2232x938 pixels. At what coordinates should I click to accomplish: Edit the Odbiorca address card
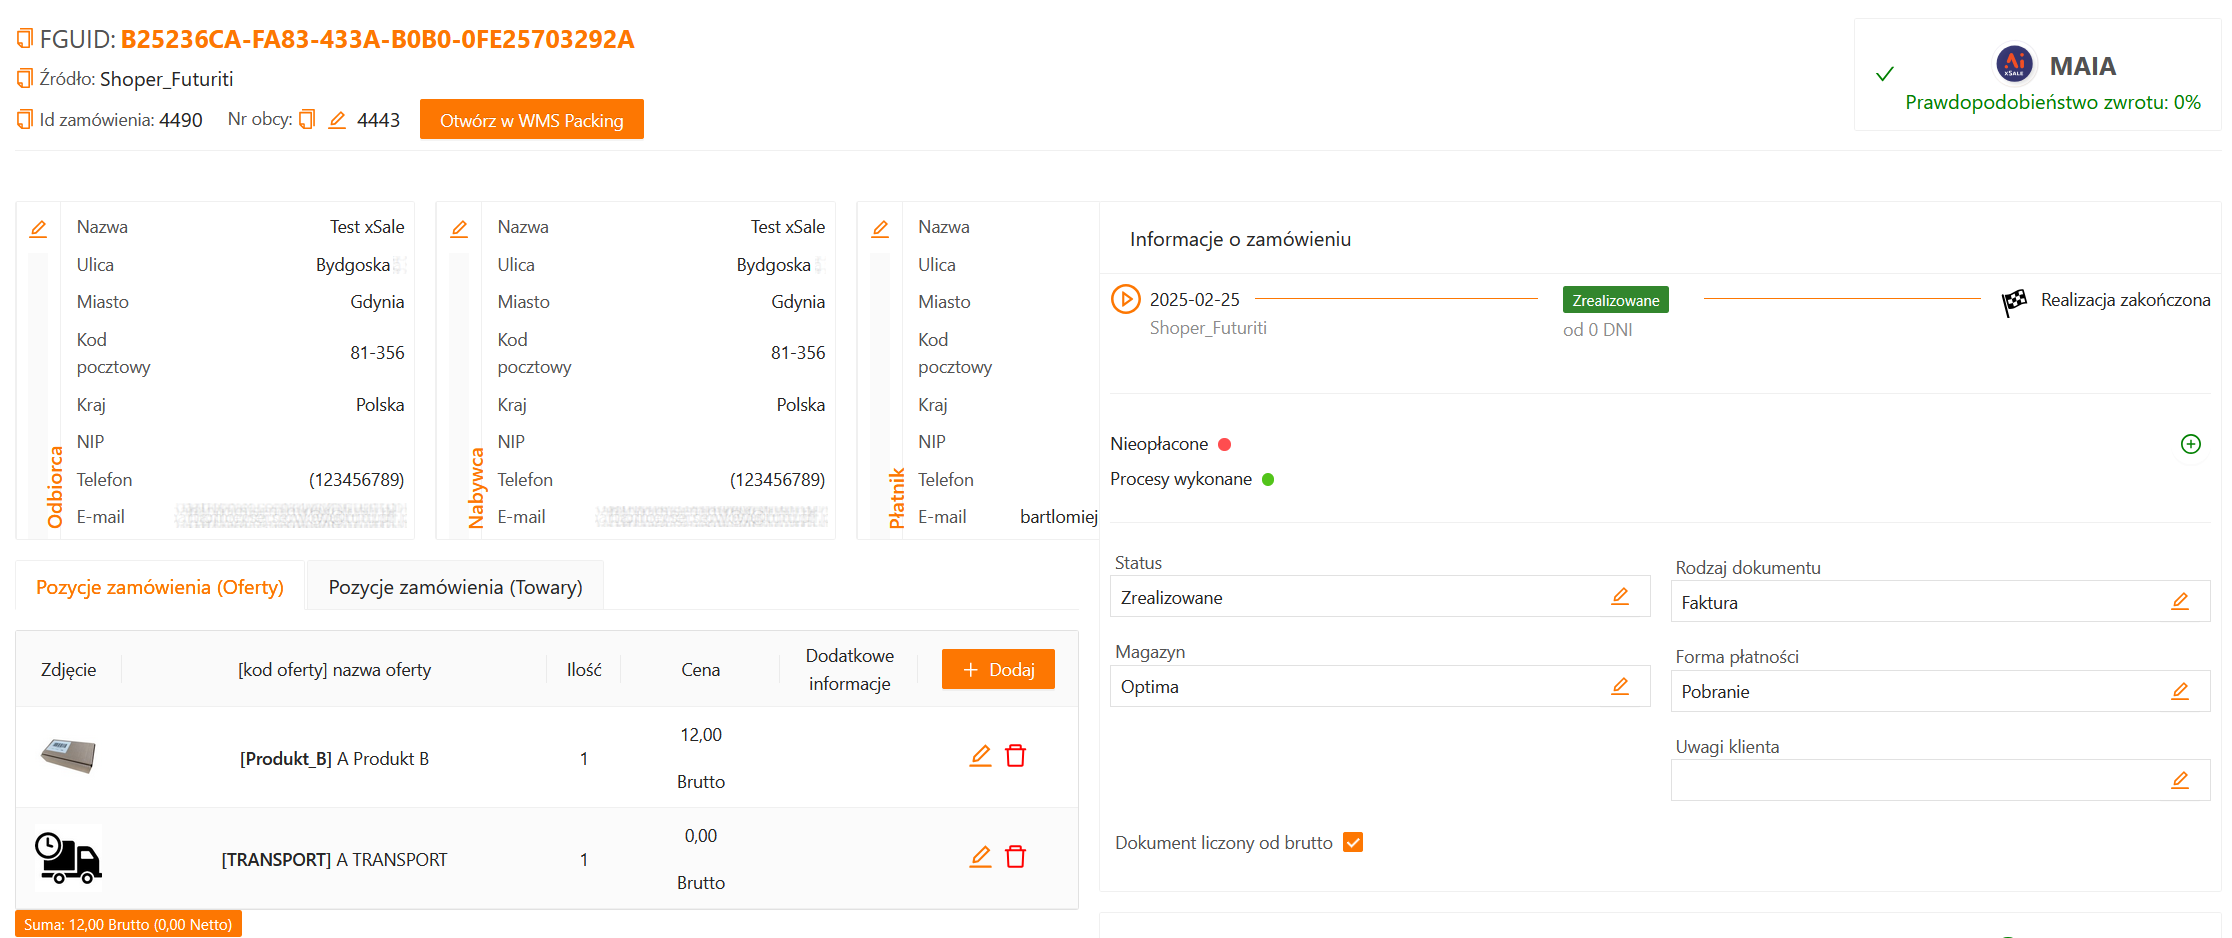tap(38, 229)
